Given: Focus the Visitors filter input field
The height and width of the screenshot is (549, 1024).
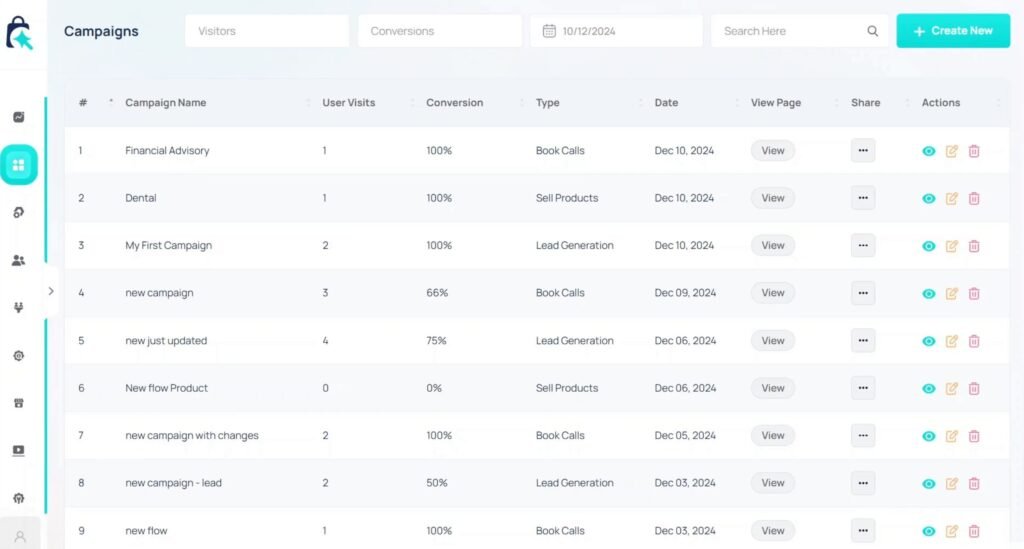Looking at the screenshot, I should tap(266, 31).
